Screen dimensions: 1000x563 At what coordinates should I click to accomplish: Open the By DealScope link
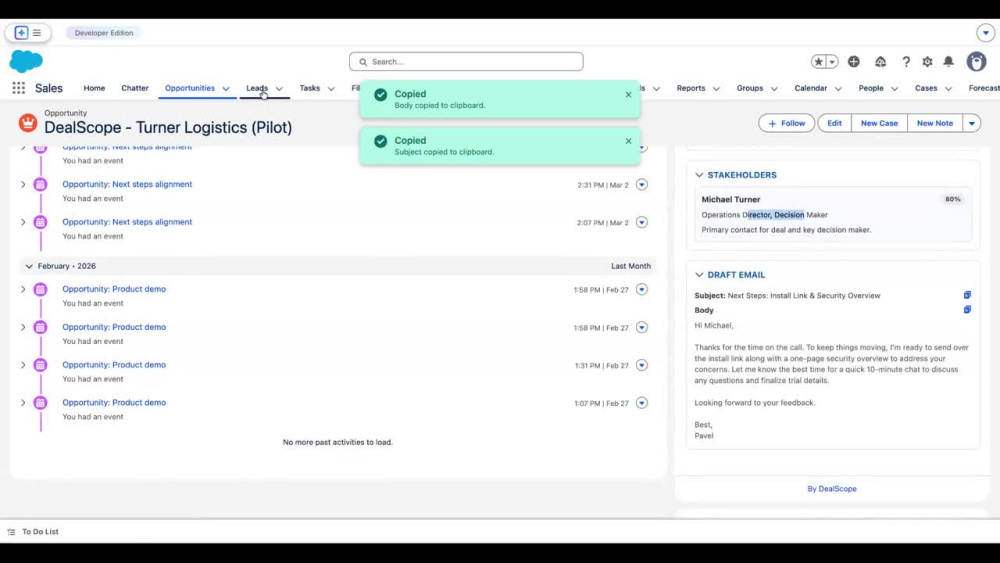click(x=832, y=488)
